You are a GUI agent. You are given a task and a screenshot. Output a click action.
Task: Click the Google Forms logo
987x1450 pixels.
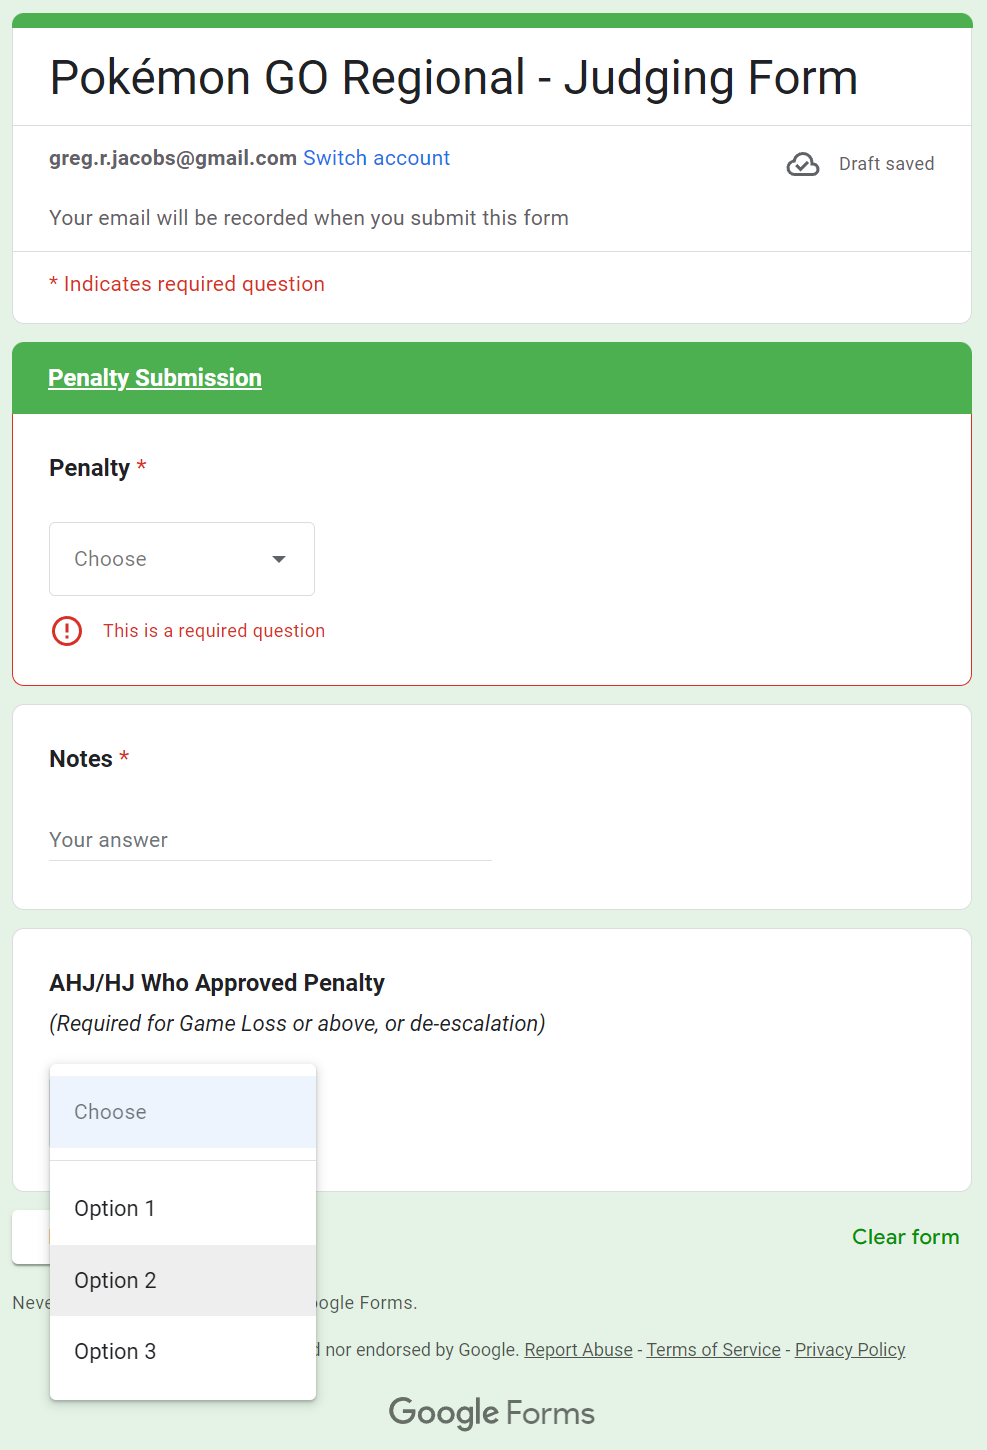[x=492, y=1413]
